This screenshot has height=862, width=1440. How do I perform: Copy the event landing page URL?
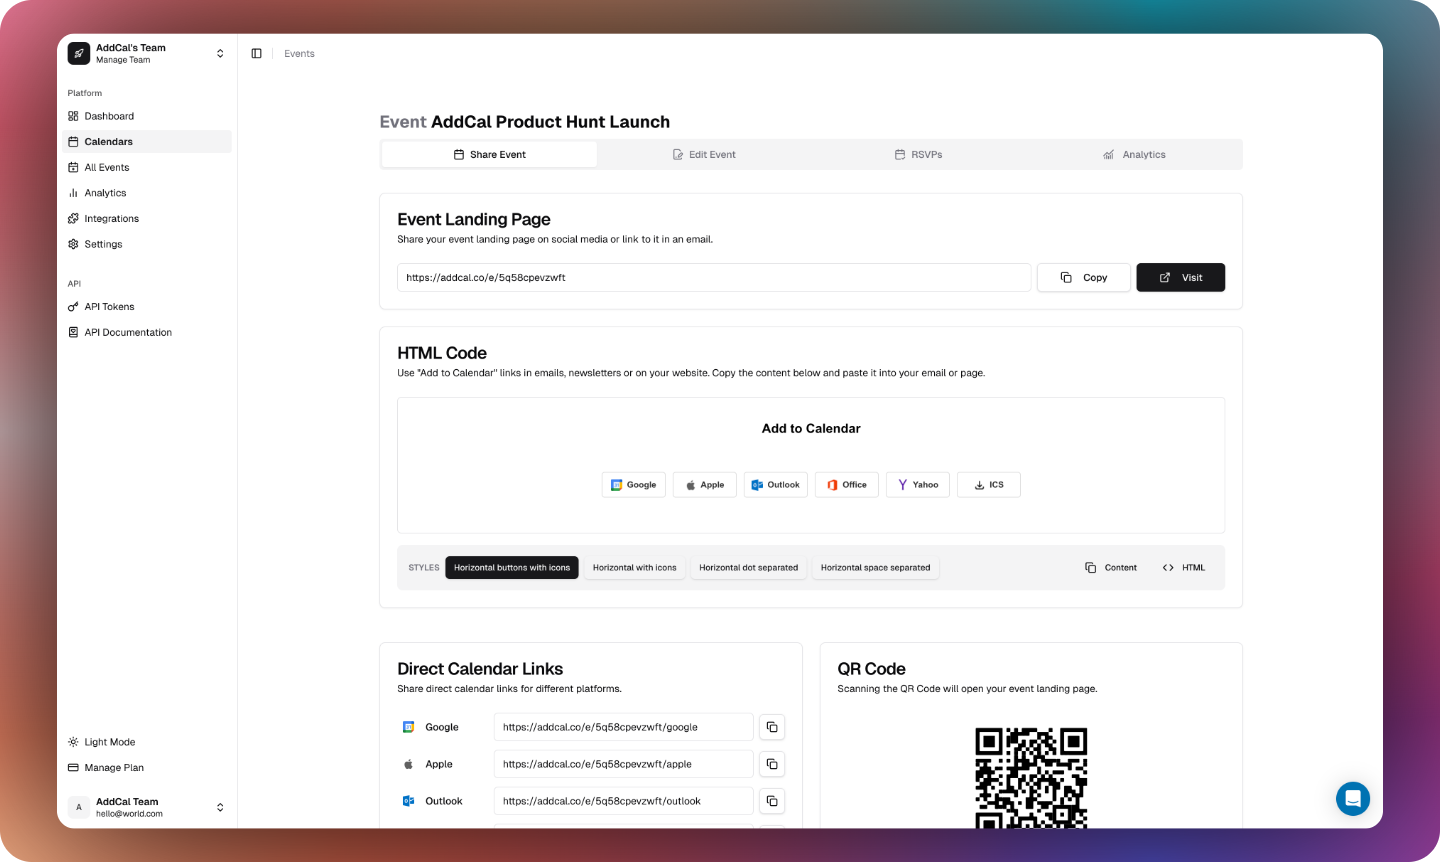1084,278
